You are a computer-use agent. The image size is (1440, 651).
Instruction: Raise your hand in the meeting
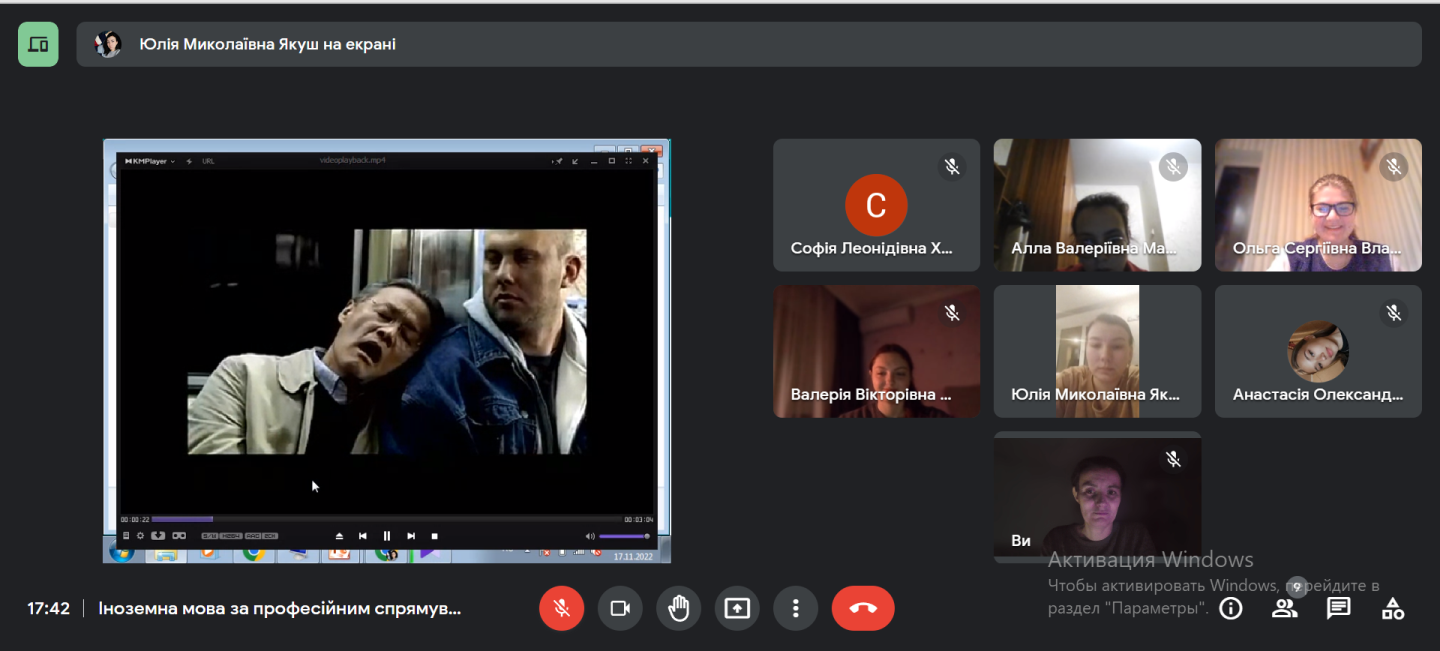[x=679, y=608]
